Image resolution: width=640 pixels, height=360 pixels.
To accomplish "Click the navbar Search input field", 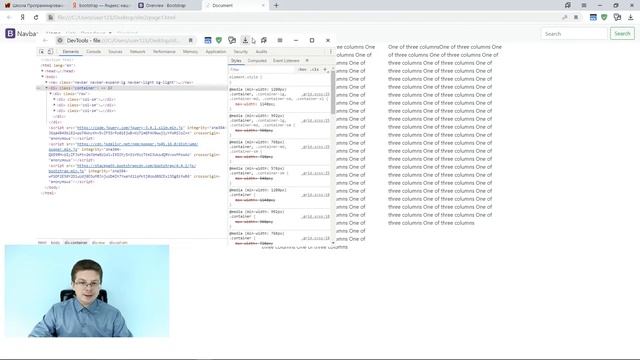I will [574, 34].
